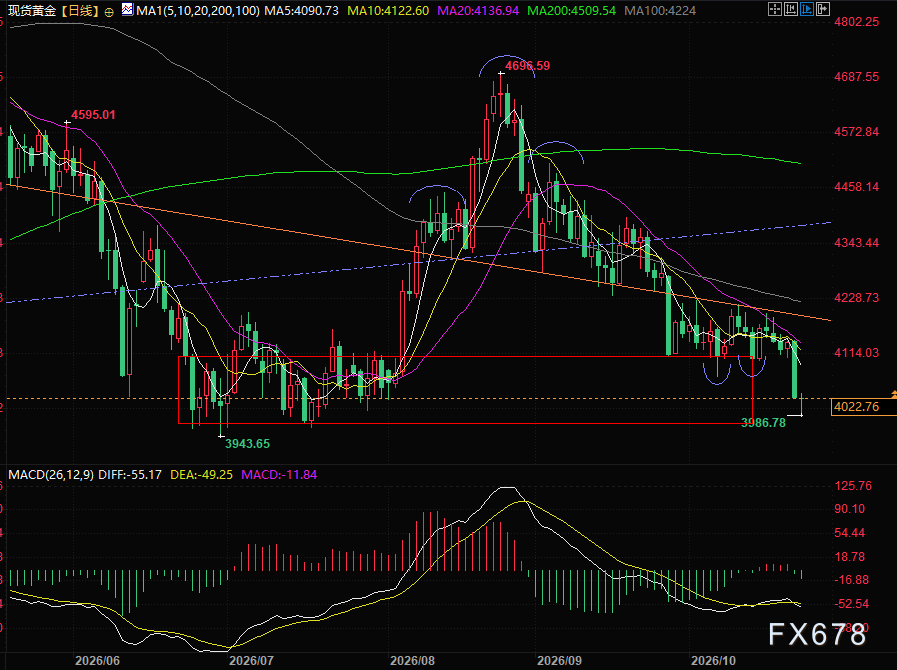Click the 4595.01 price label
Screen dimensions: 897x670
pos(93,114)
